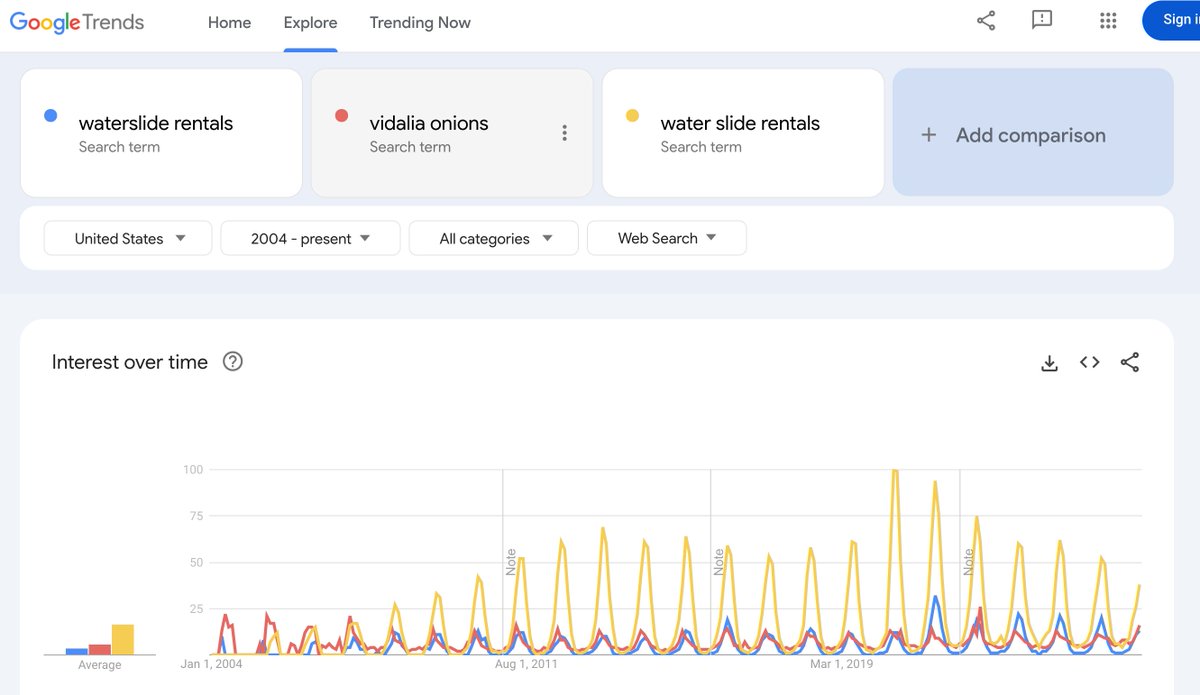
Task: Click the Note marker near 2016
Action: pyautogui.click(x=718, y=562)
